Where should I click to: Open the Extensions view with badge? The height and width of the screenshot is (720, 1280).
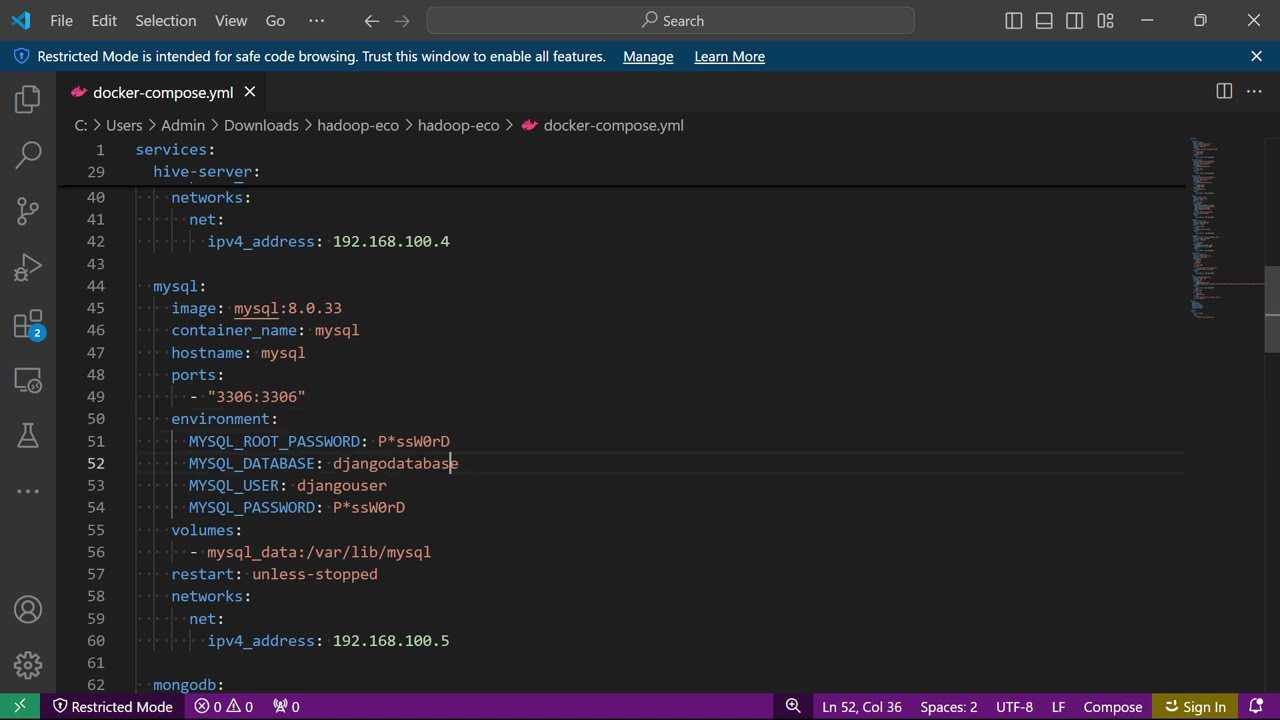pyautogui.click(x=28, y=324)
